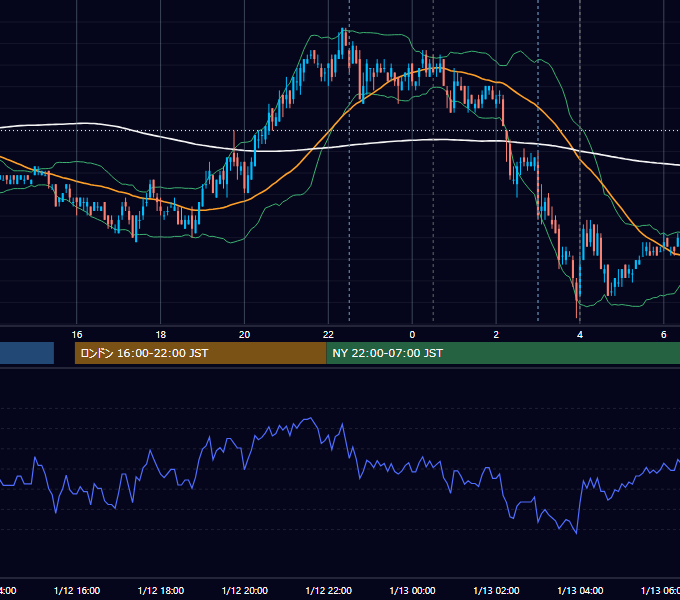Click the lowest candlestick wick near 4:00
Screen dimensions: 680x600
coord(576,316)
